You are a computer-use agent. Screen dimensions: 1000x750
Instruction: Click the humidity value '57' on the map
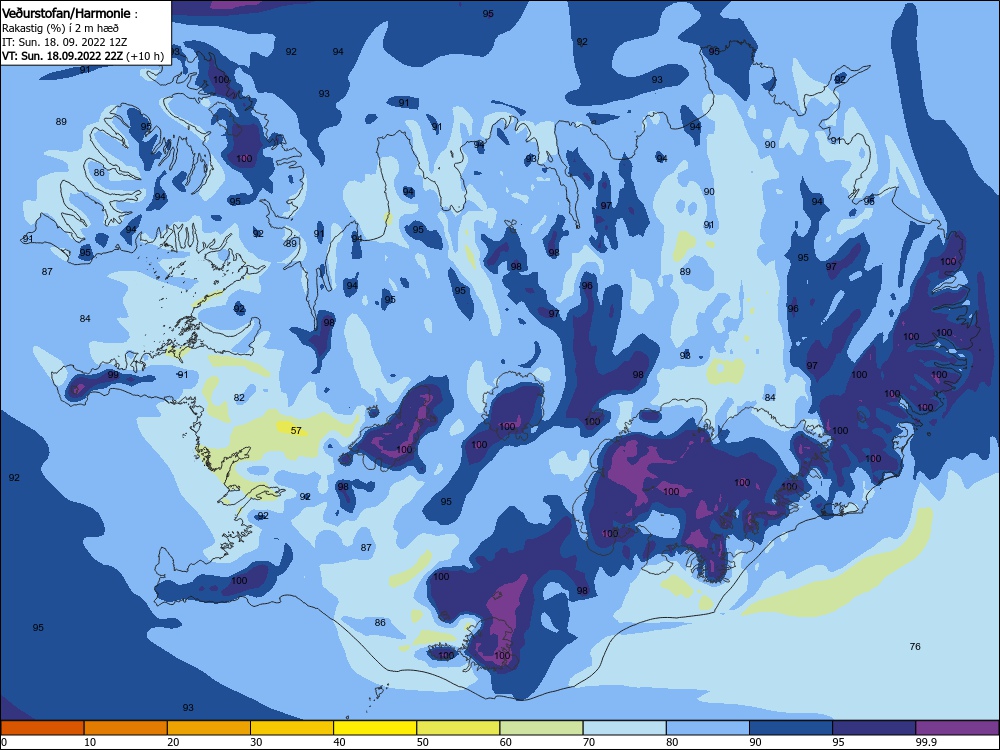(296, 430)
